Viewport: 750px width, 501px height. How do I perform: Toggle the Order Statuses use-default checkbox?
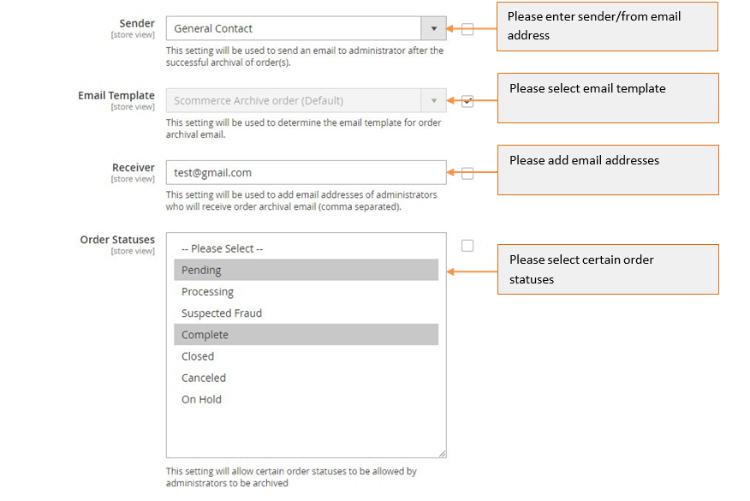click(467, 246)
